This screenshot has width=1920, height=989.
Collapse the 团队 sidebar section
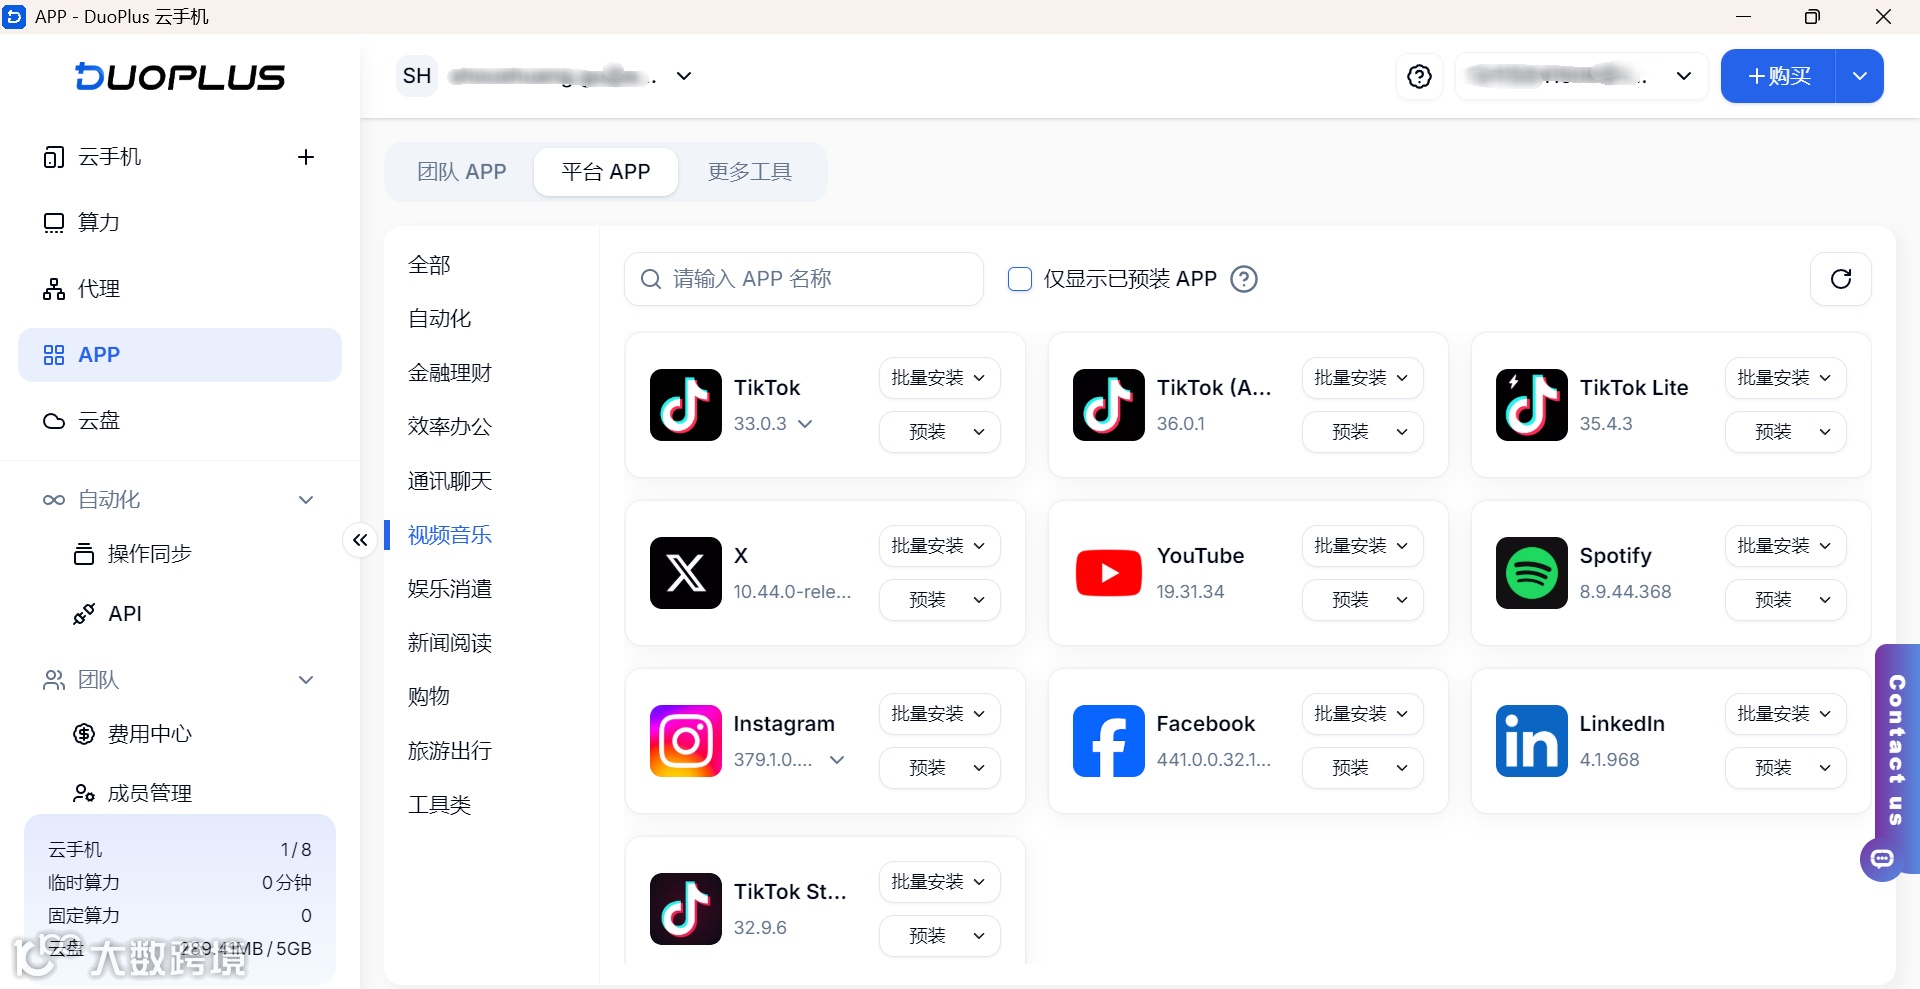pyautogui.click(x=306, y=680)
